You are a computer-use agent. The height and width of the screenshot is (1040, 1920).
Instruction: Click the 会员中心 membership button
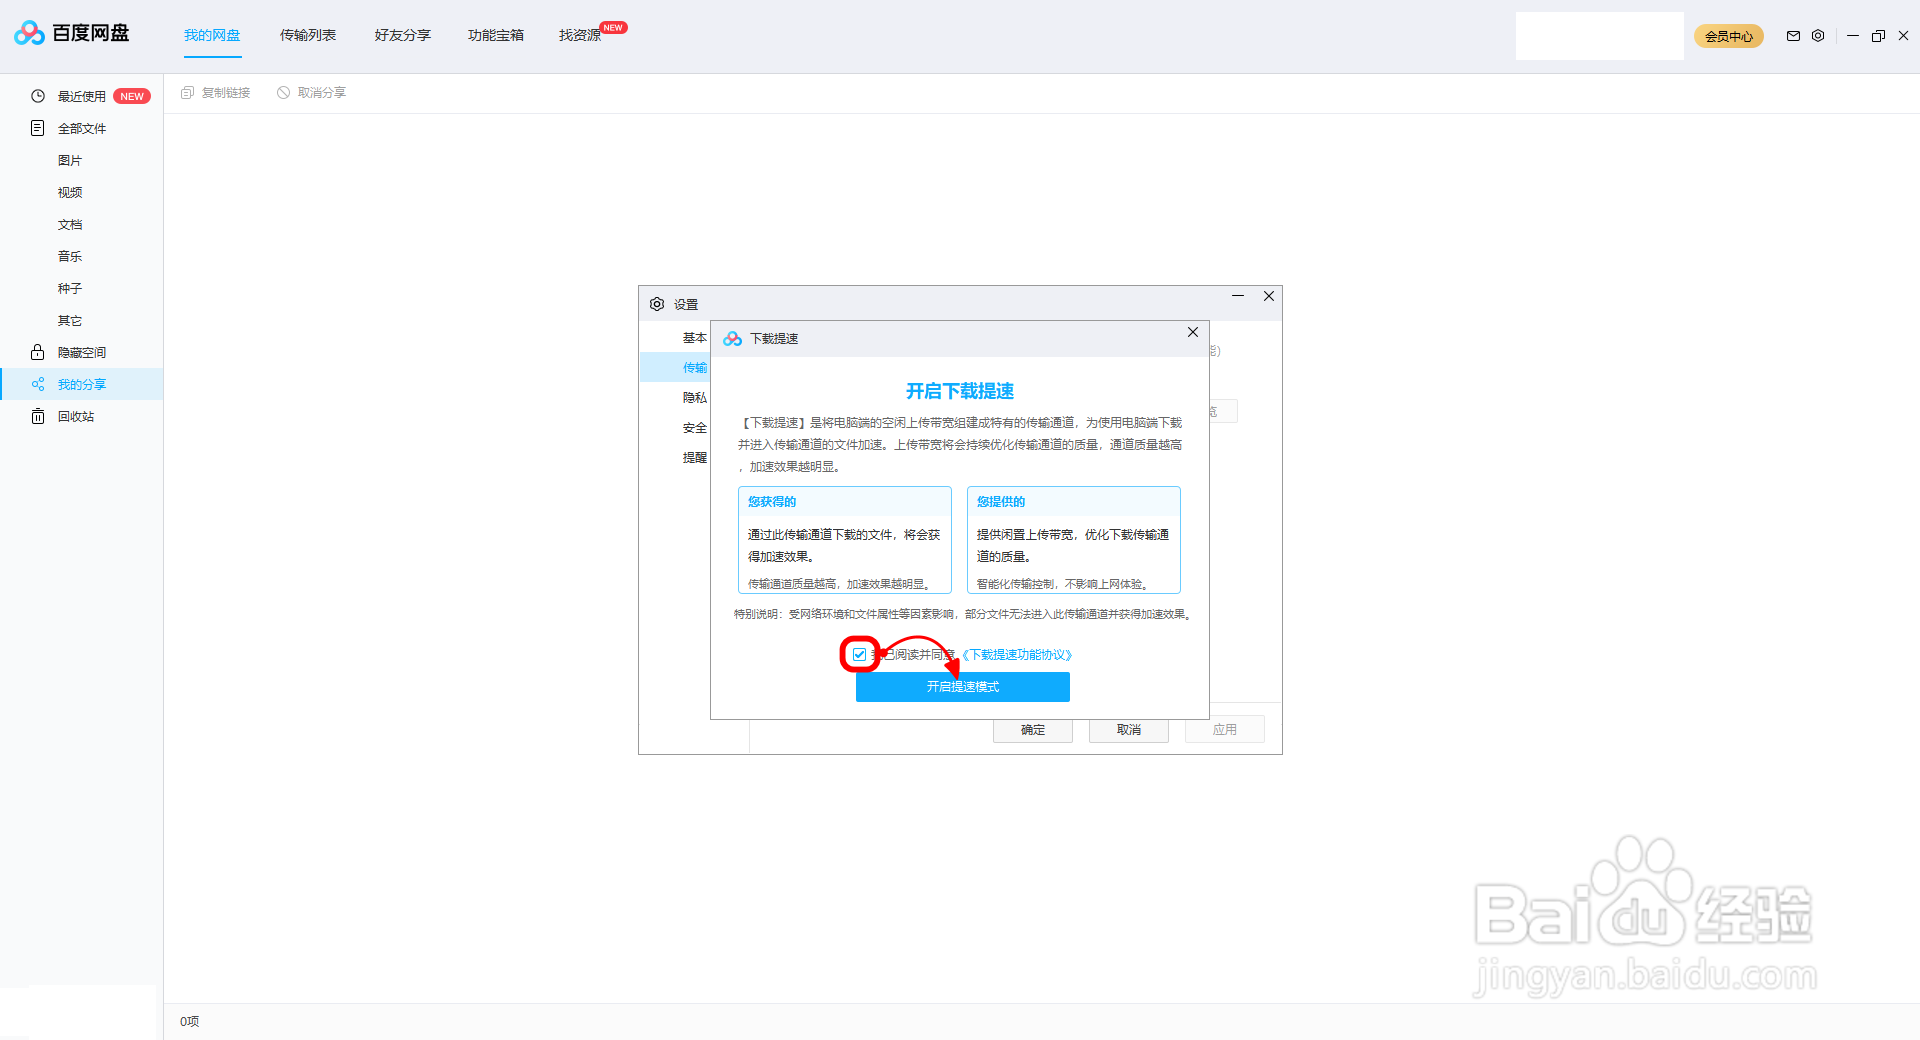1728,36
